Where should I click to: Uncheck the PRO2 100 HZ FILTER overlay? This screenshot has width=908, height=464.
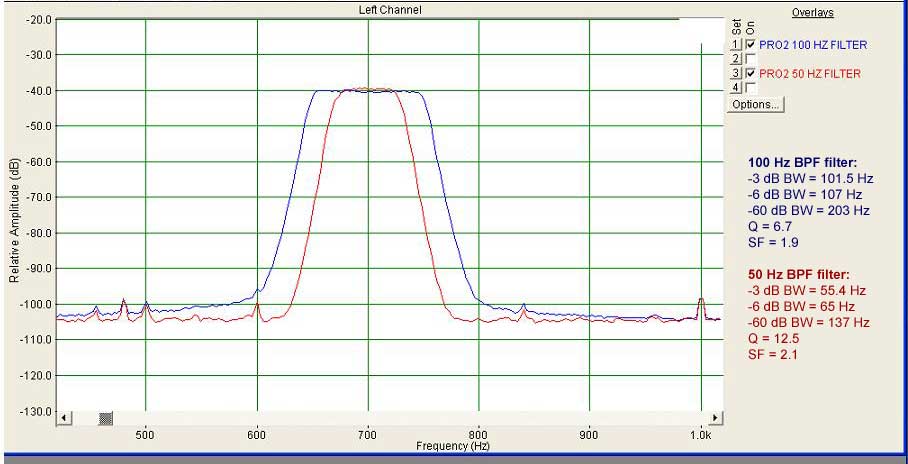tap(750, 44)
